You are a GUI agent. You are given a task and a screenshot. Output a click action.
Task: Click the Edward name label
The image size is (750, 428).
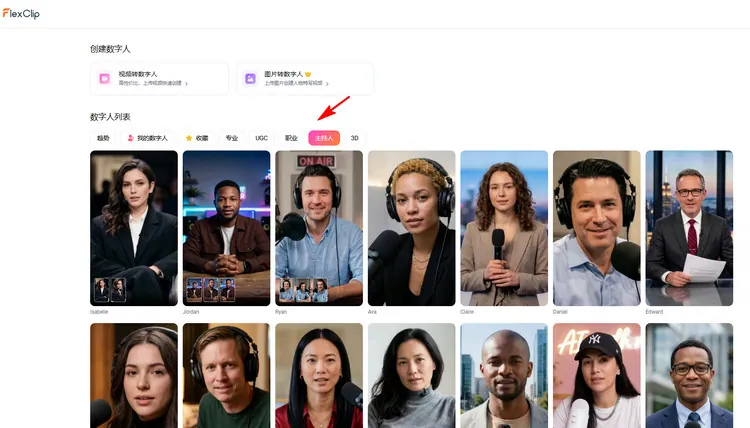654,312
